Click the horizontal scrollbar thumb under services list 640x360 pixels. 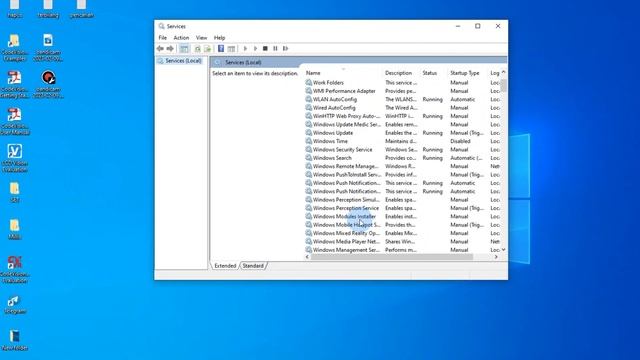click(x=392, y=257)
